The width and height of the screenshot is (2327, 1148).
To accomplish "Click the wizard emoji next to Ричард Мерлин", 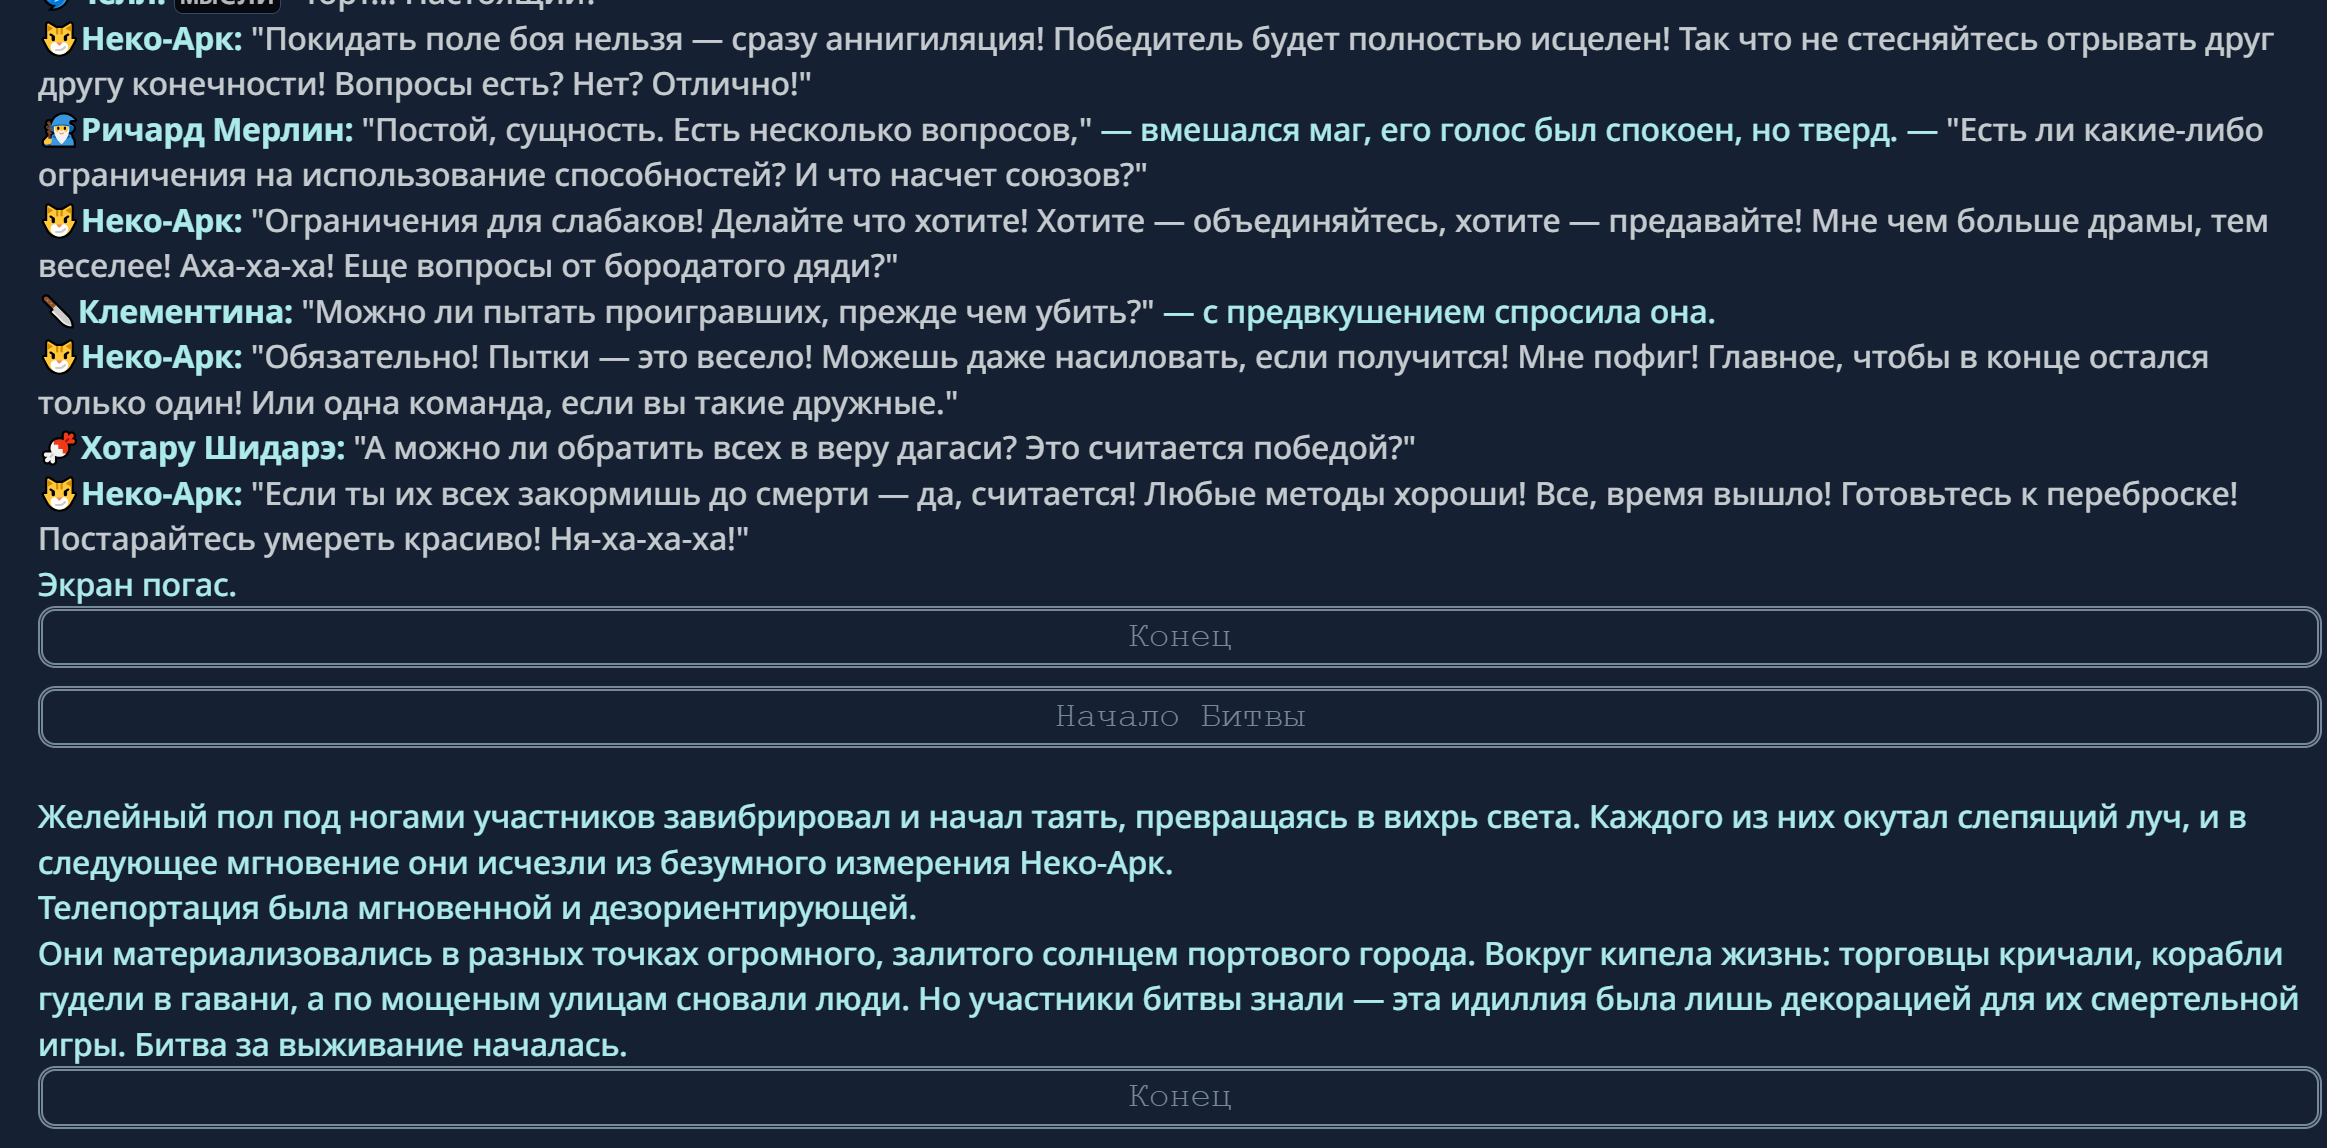I will (x=59, y=130).
